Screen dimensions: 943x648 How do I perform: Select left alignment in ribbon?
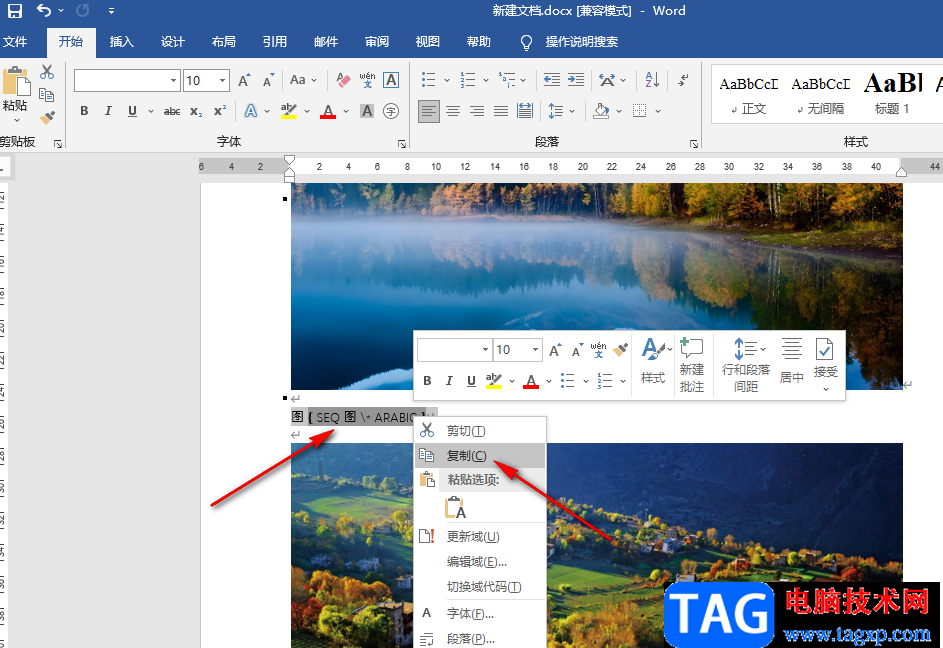(x=429, y=111)
